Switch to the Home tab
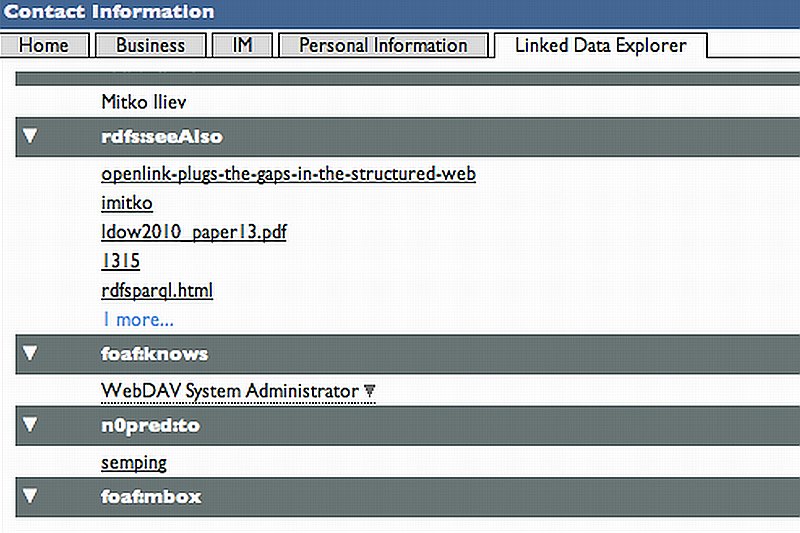Image resolution: width=800 pixels, height=533 pixels. click(44, 45)
